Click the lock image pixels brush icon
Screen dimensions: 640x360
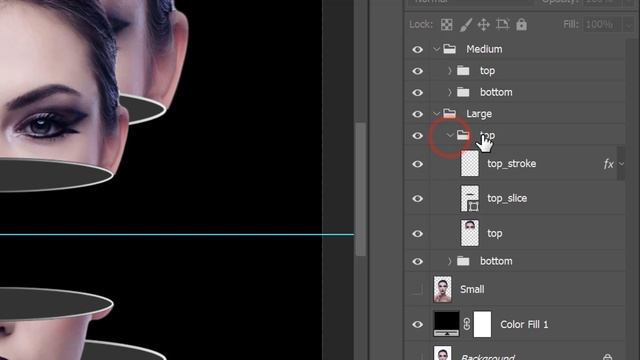465,25
